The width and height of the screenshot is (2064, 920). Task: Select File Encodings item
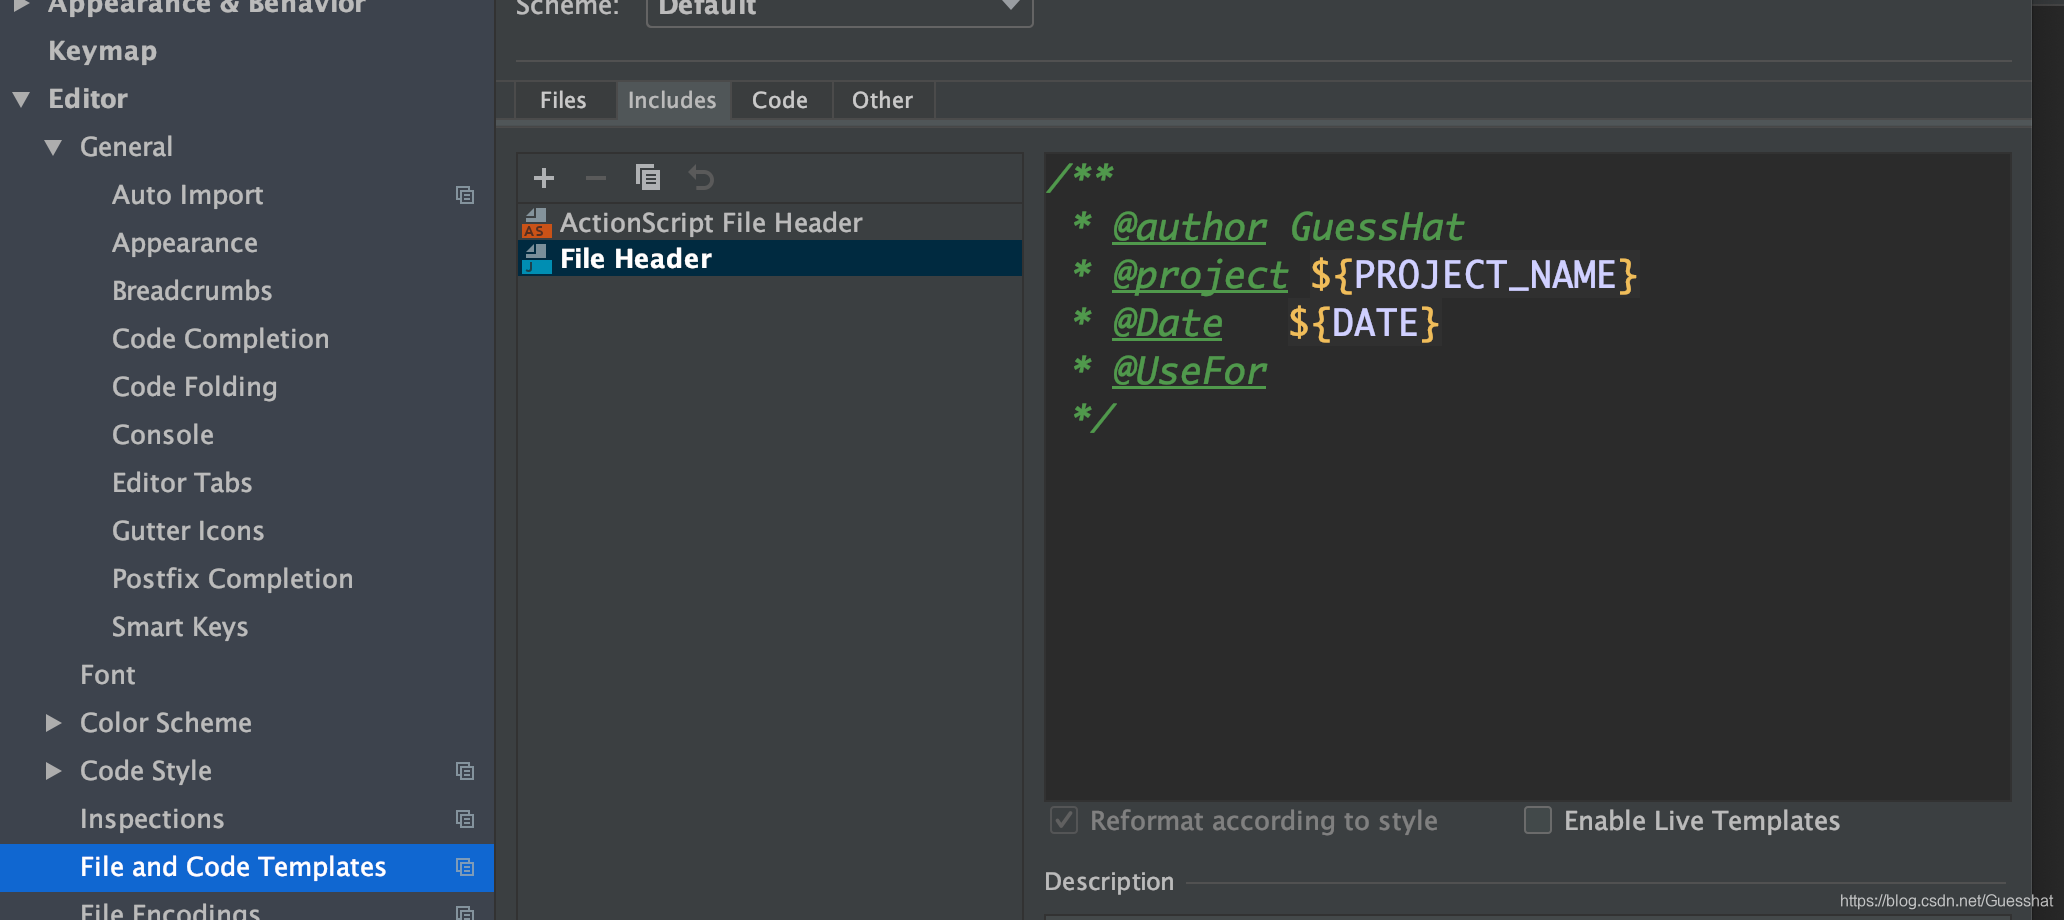pyautogui.click(x=170, y=912)
